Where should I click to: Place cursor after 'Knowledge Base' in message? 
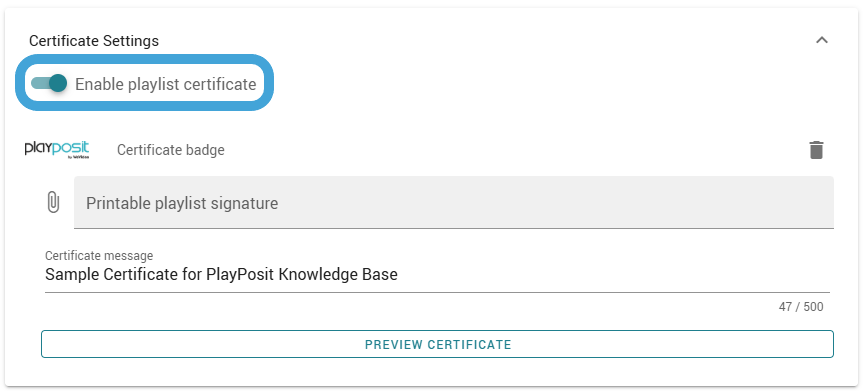pyautogui.click(x=398, y=274)
